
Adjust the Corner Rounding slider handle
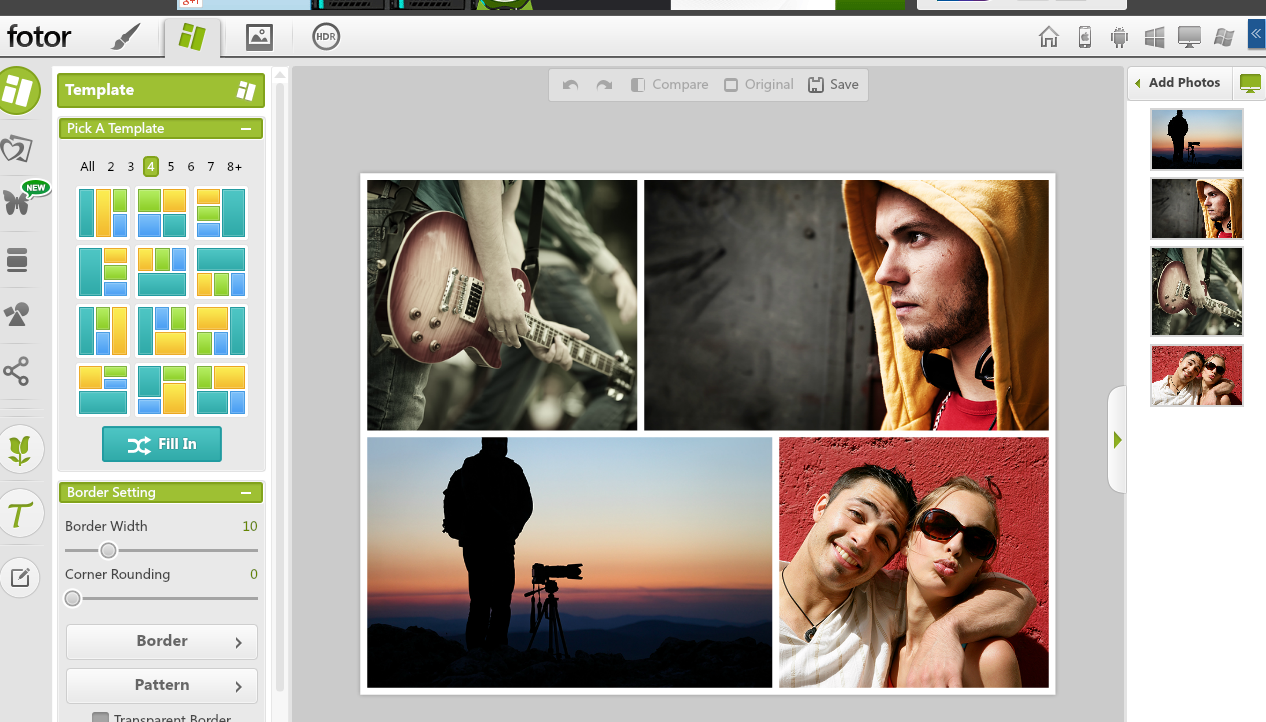[x=72, y=598]
